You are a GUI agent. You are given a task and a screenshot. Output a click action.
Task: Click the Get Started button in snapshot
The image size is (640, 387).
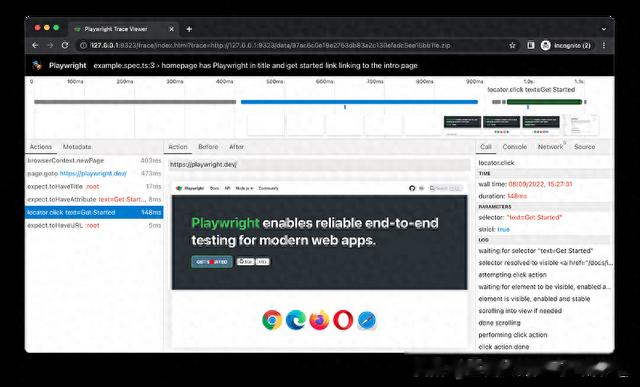(212, 262)
